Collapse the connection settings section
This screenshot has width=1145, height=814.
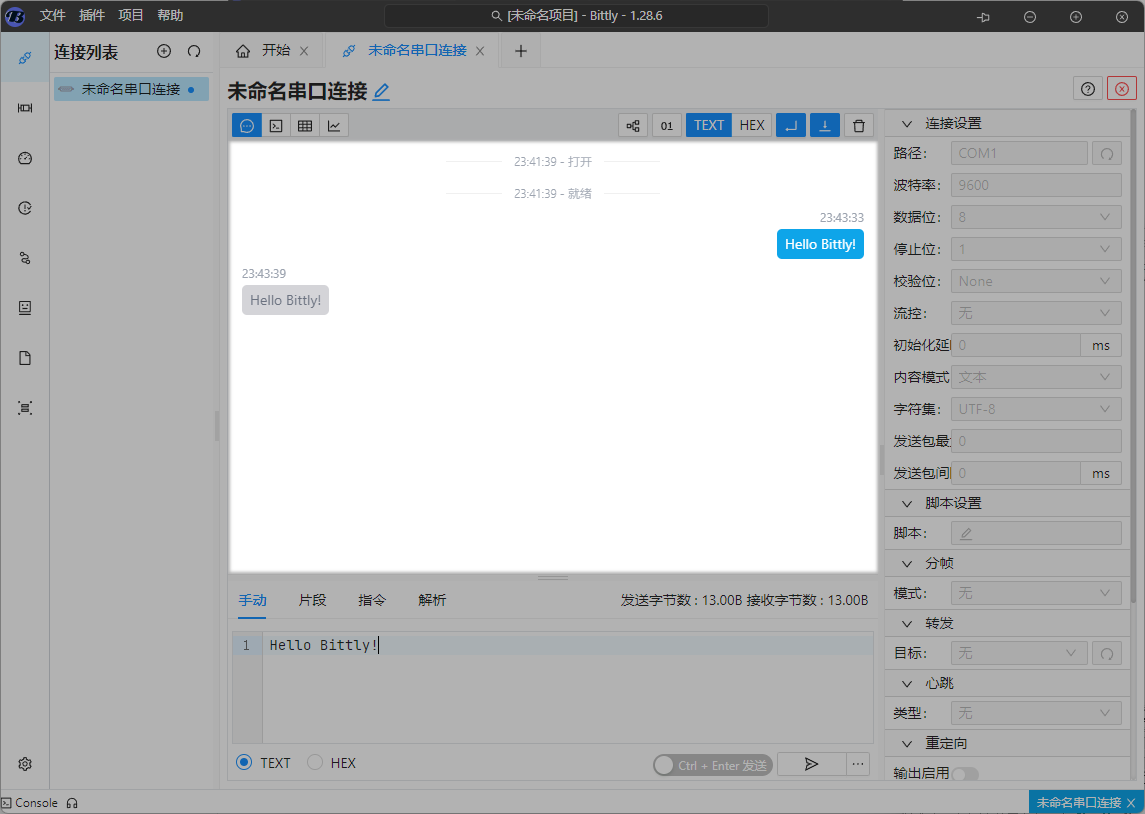coord(907,124)
